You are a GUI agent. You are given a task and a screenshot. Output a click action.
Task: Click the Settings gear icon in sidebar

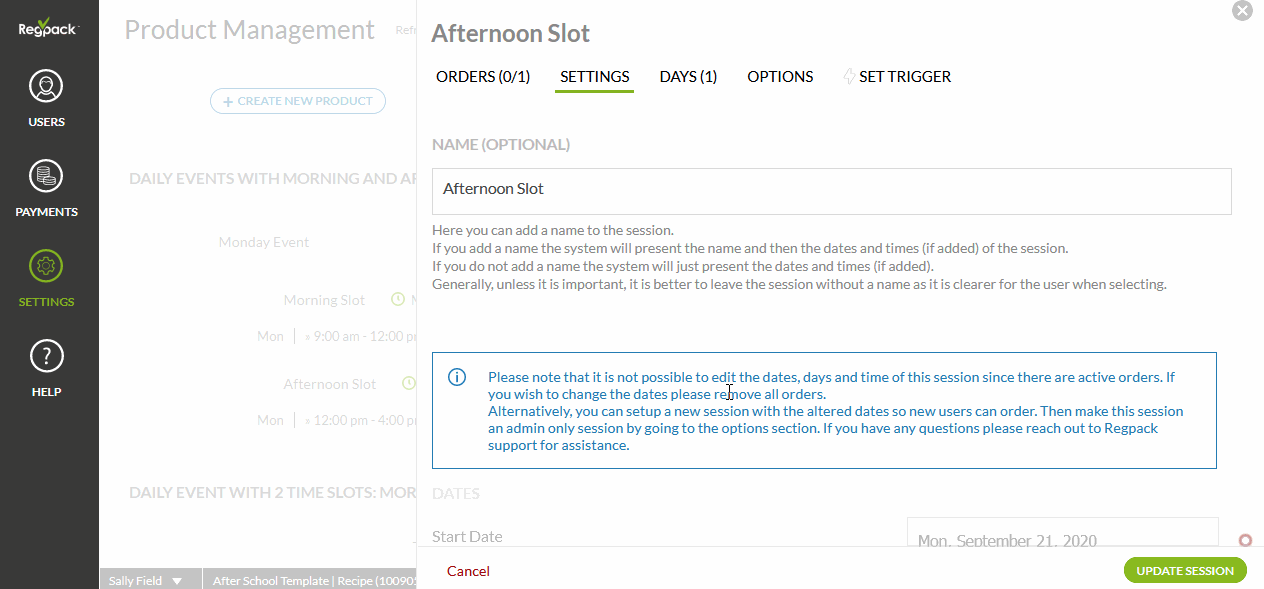coord(47,267)
